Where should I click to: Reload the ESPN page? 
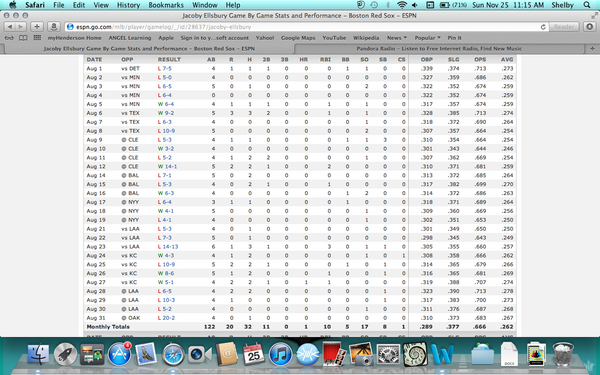543,27
